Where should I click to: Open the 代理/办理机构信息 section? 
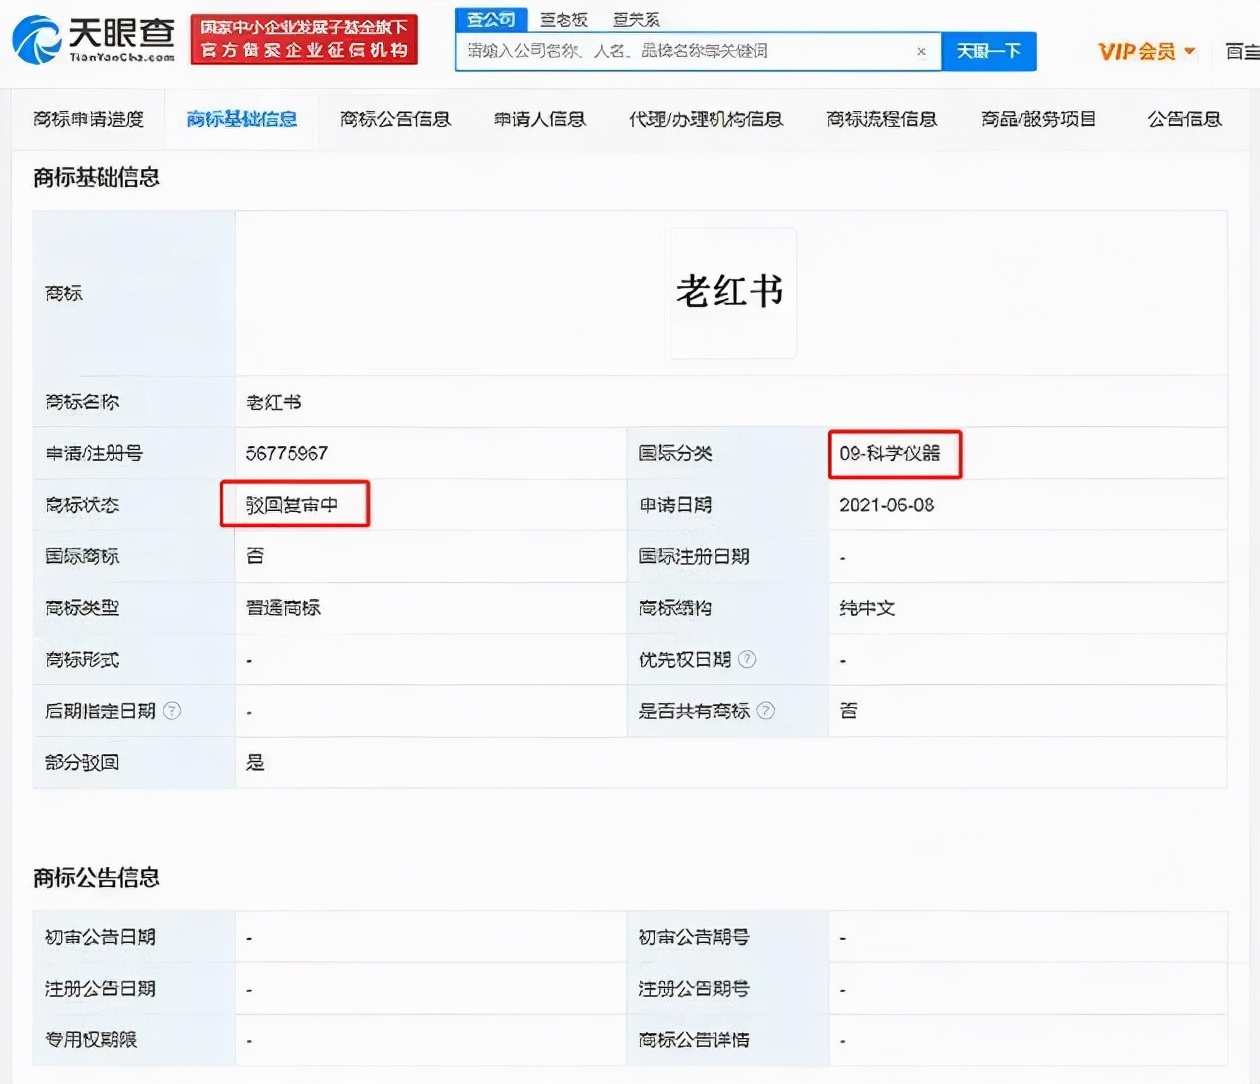pos(706,119)
